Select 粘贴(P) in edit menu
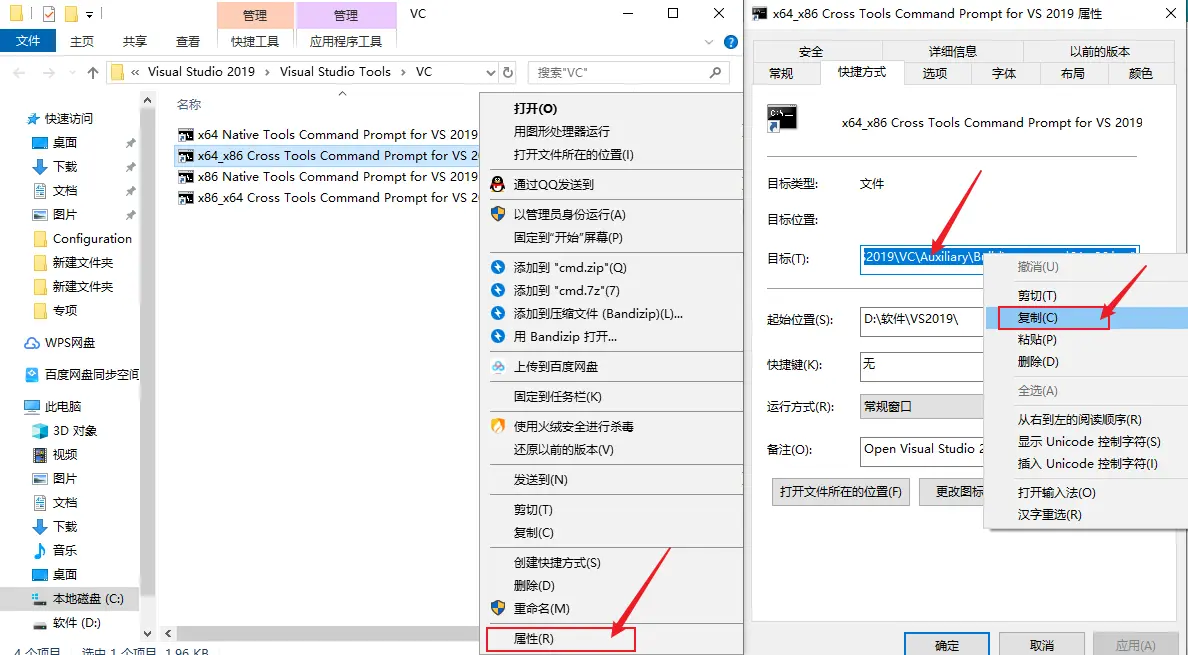The width and height of the screenshot is (1188, 655). pyautogui.click(x=1037, y=340)
